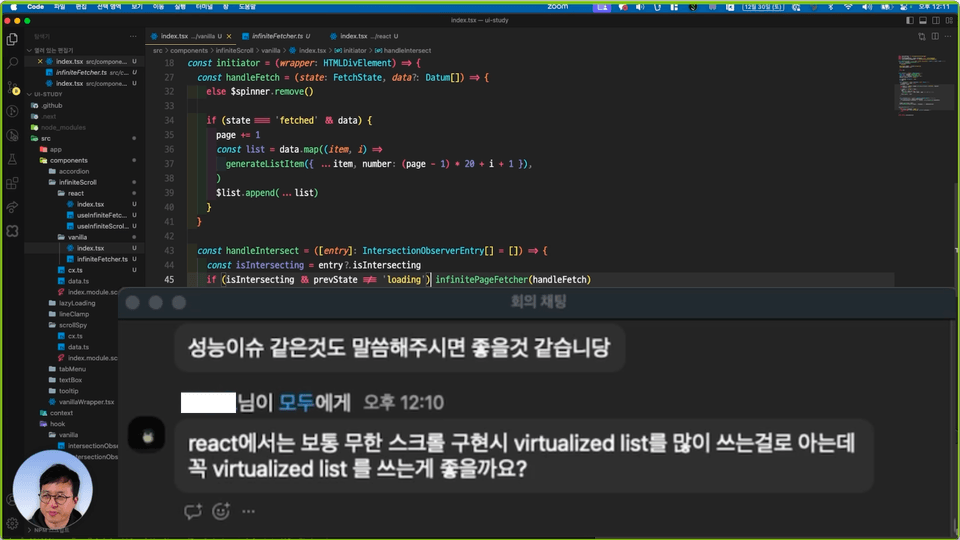Click 'initiator' symbol in breadcrumb
This screenshot has width=960, height=540.
coord(354,51)
